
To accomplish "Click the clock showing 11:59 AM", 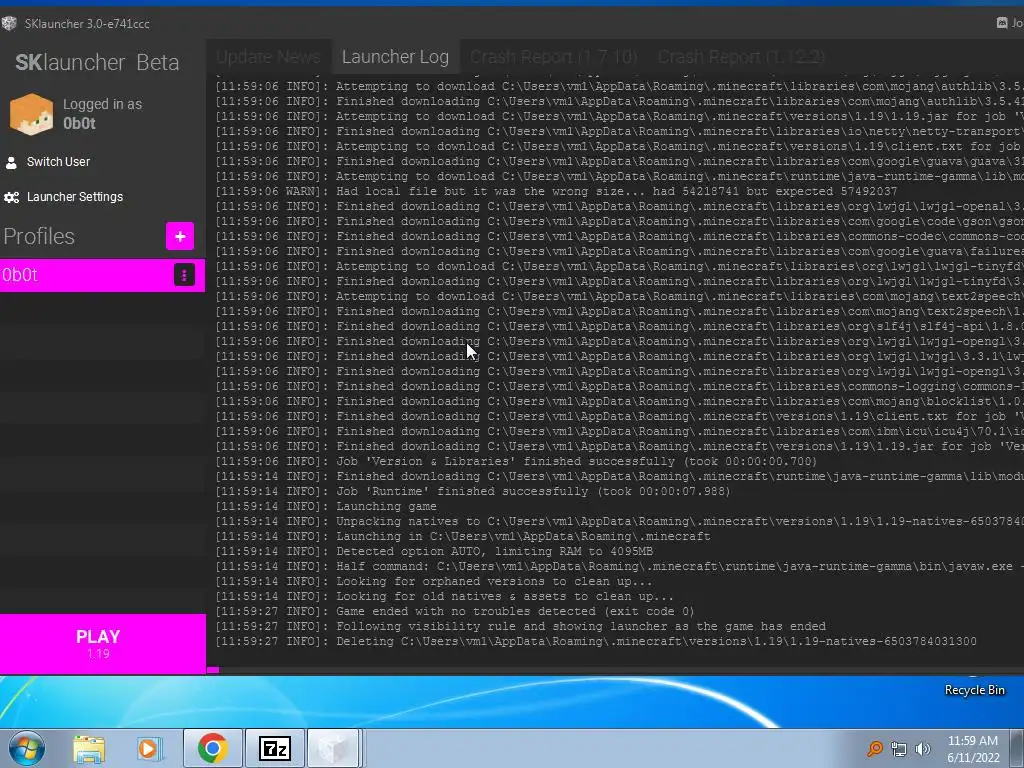I will [973, 741].
